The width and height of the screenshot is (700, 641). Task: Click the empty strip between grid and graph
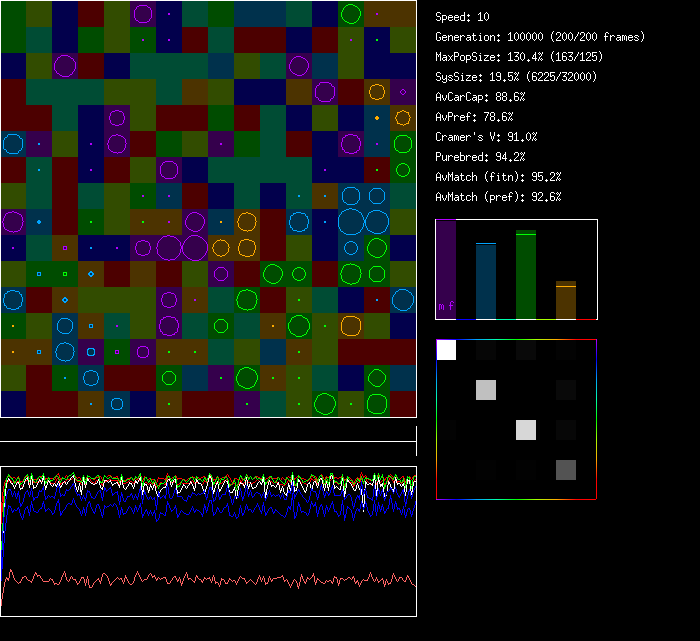[x=208, y=430]
